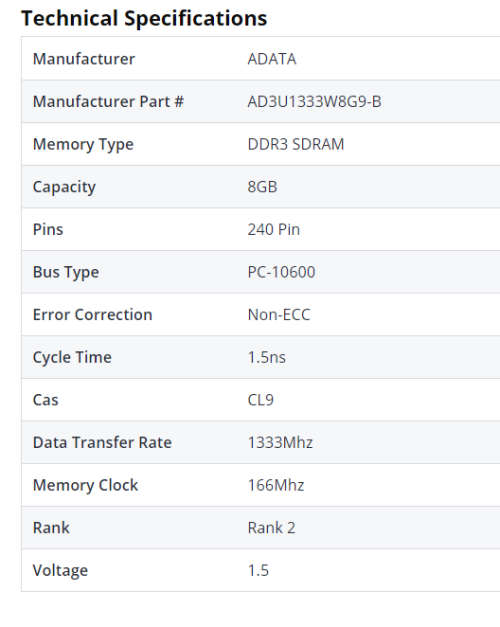Click the 1333Mhz data transfer rate

(x=280, y=443)
